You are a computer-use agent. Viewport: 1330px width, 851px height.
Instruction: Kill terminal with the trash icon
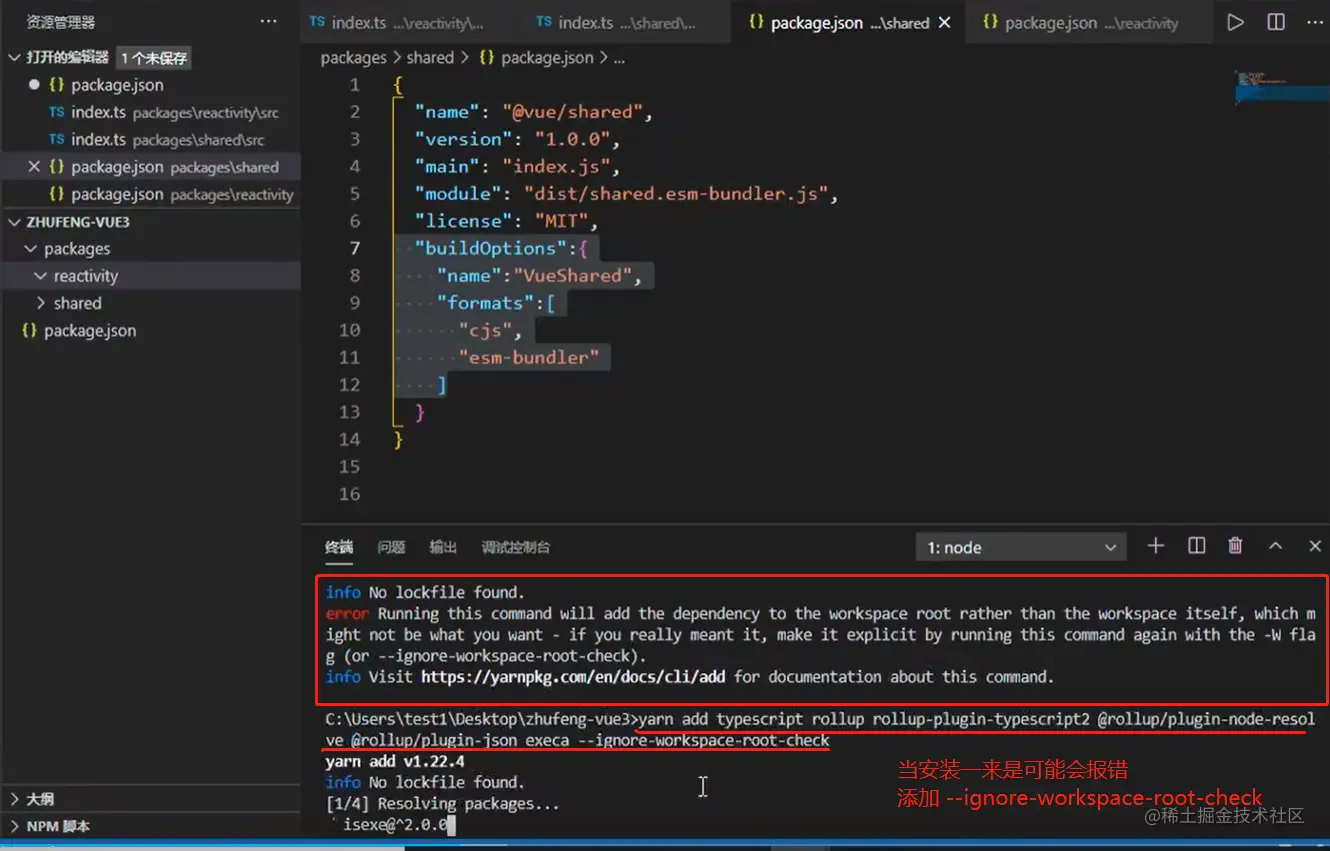[1236, 546]
